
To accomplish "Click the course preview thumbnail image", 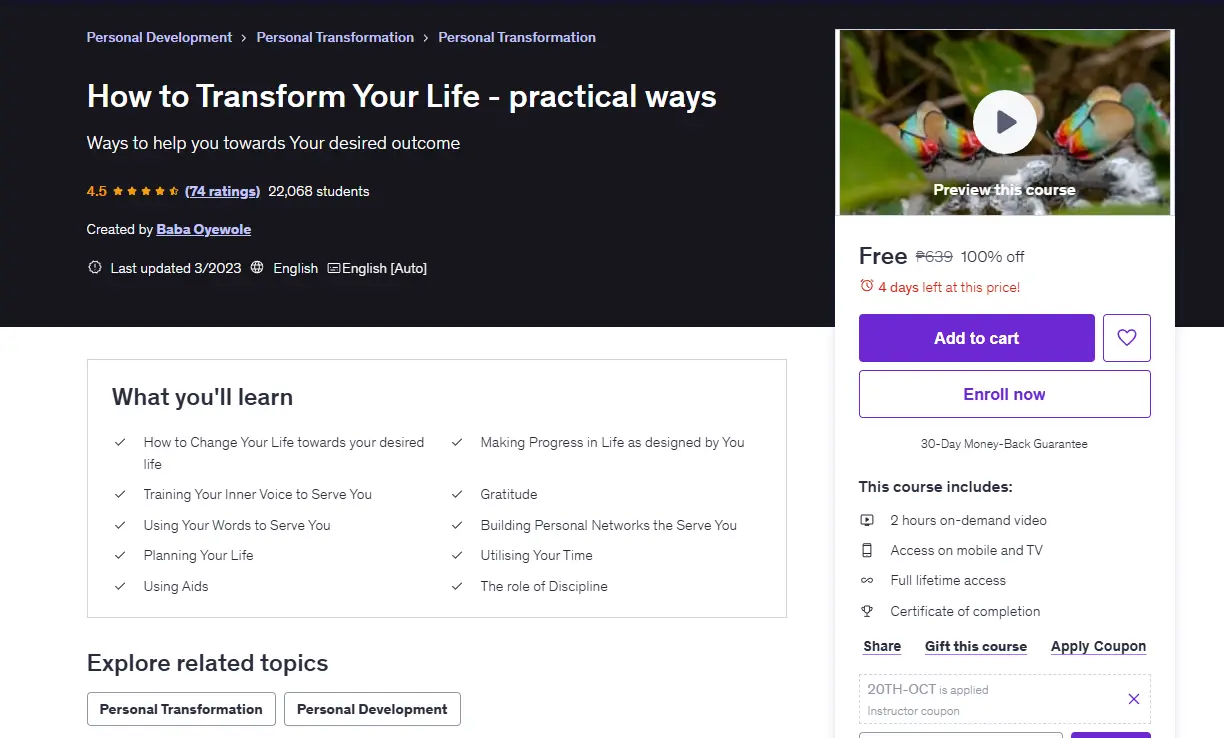I will coord(1005,122).
